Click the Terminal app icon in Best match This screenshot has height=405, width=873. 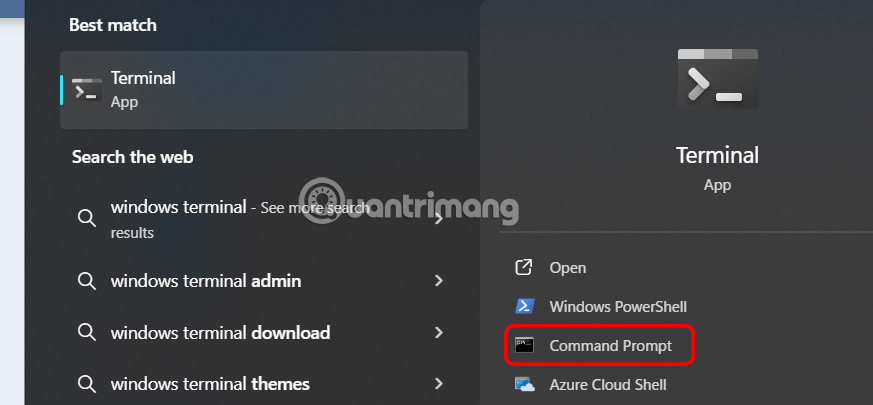[x=87, y=90]
